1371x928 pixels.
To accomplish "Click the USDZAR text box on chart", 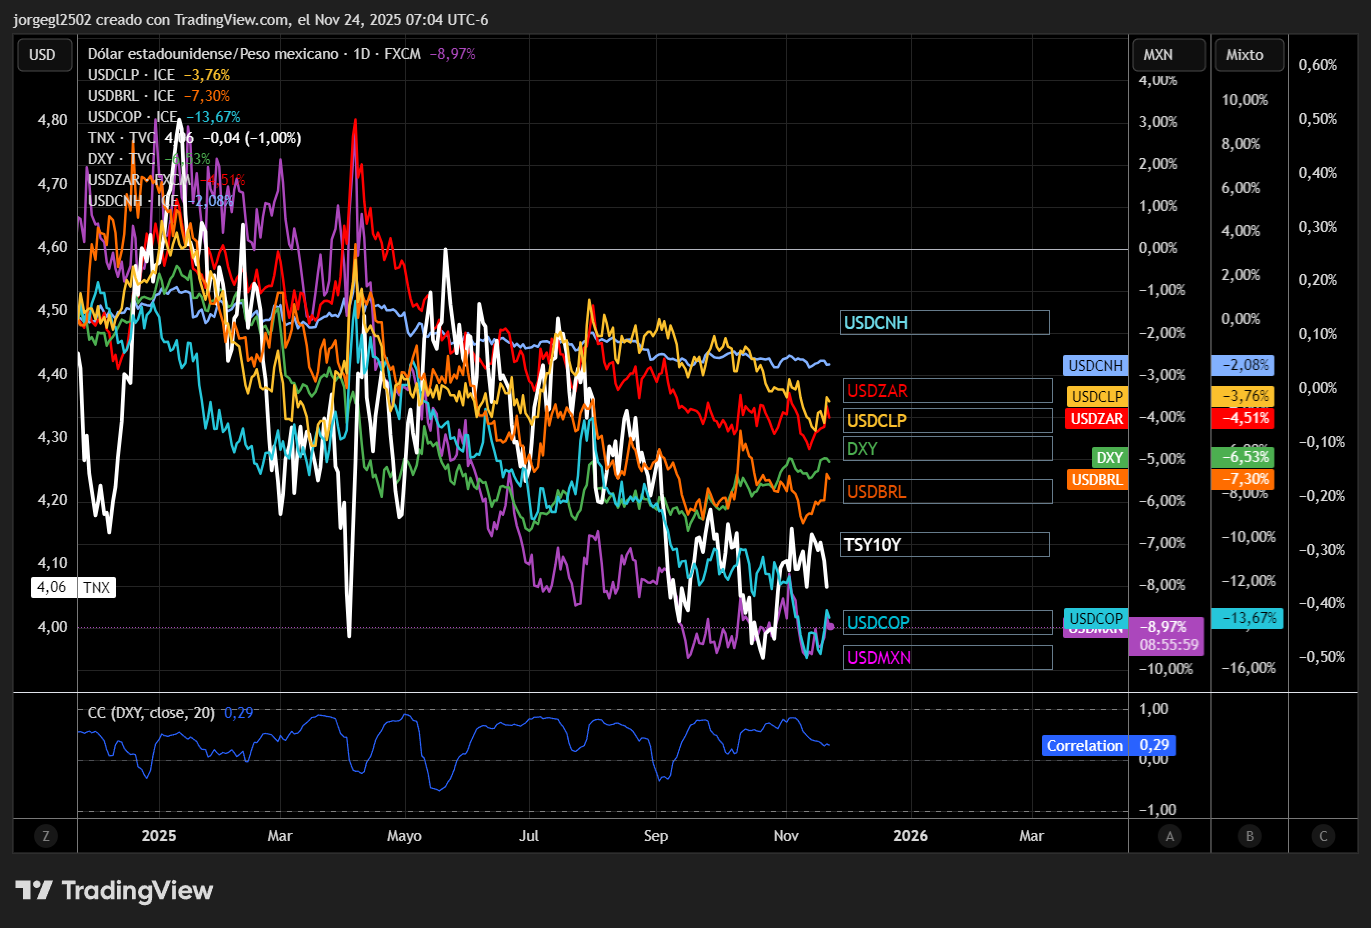I will point(948,391).
